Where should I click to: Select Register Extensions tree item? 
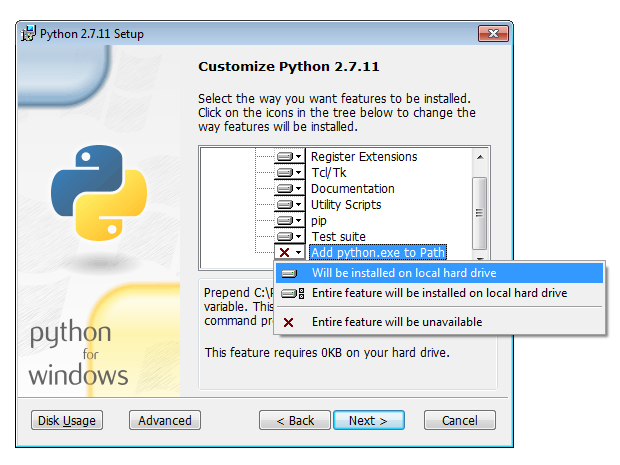(364, 157)
